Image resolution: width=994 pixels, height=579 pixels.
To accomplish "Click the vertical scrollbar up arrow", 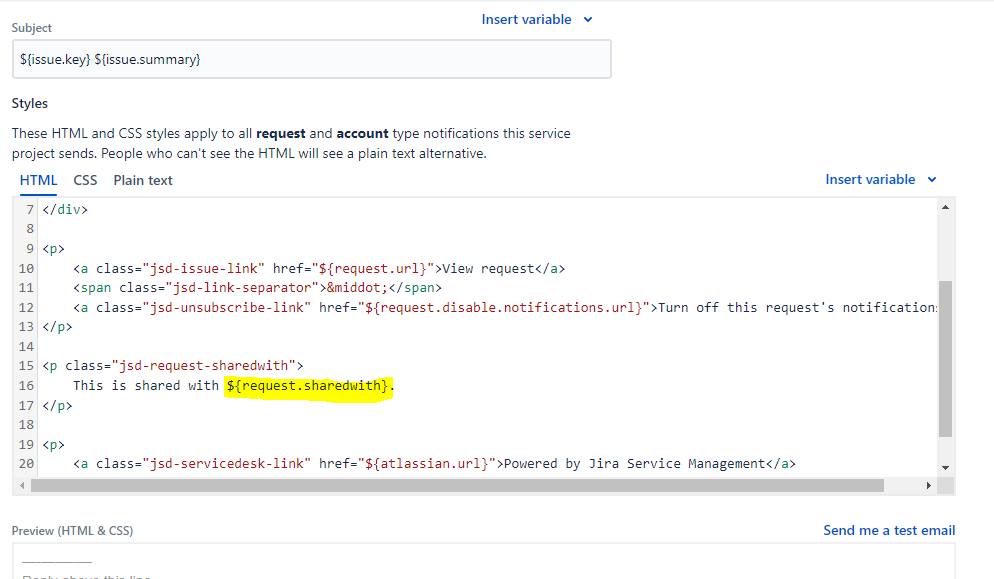I will pos(944,207).
